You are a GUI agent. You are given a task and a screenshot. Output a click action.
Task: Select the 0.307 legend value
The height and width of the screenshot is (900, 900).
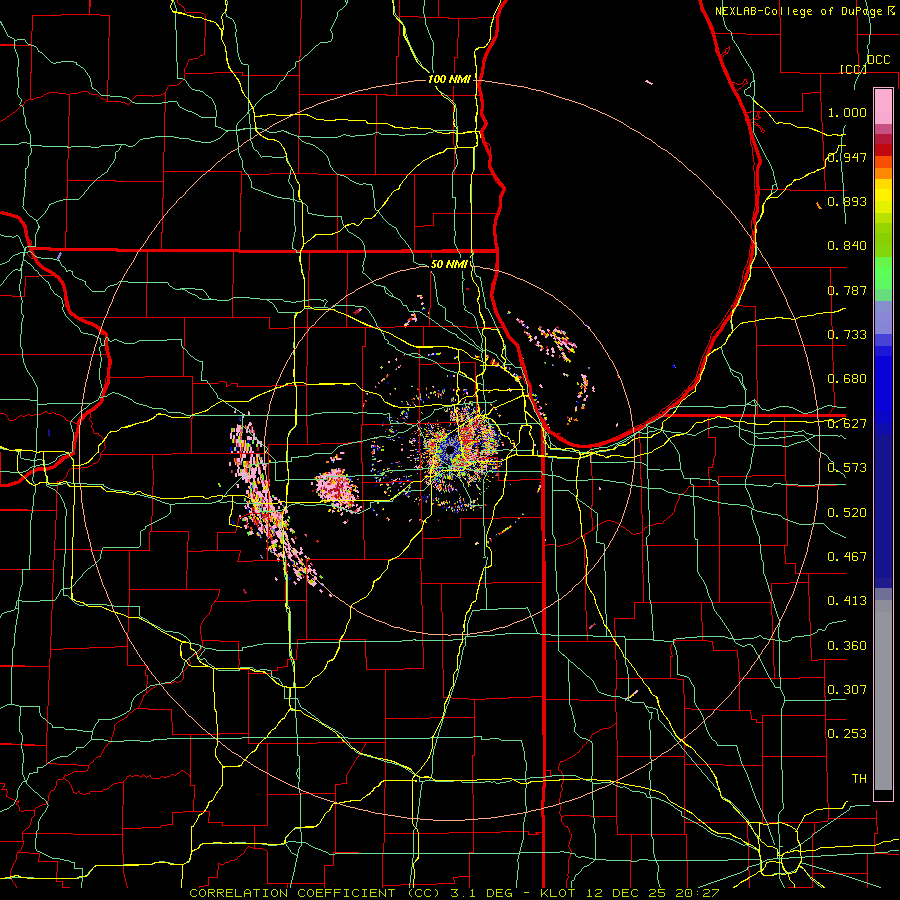(847, 690)
